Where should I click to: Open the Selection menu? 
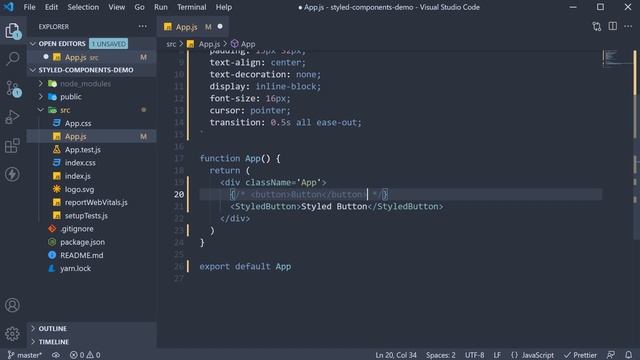point(83,7)
